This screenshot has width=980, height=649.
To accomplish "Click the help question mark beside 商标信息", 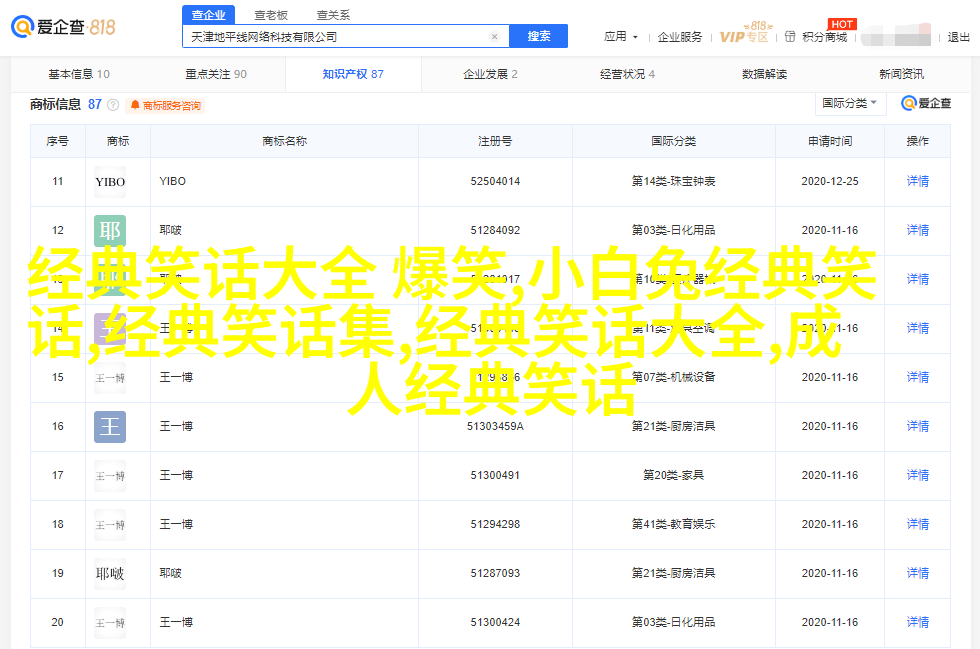I will [x=113, y=105].
